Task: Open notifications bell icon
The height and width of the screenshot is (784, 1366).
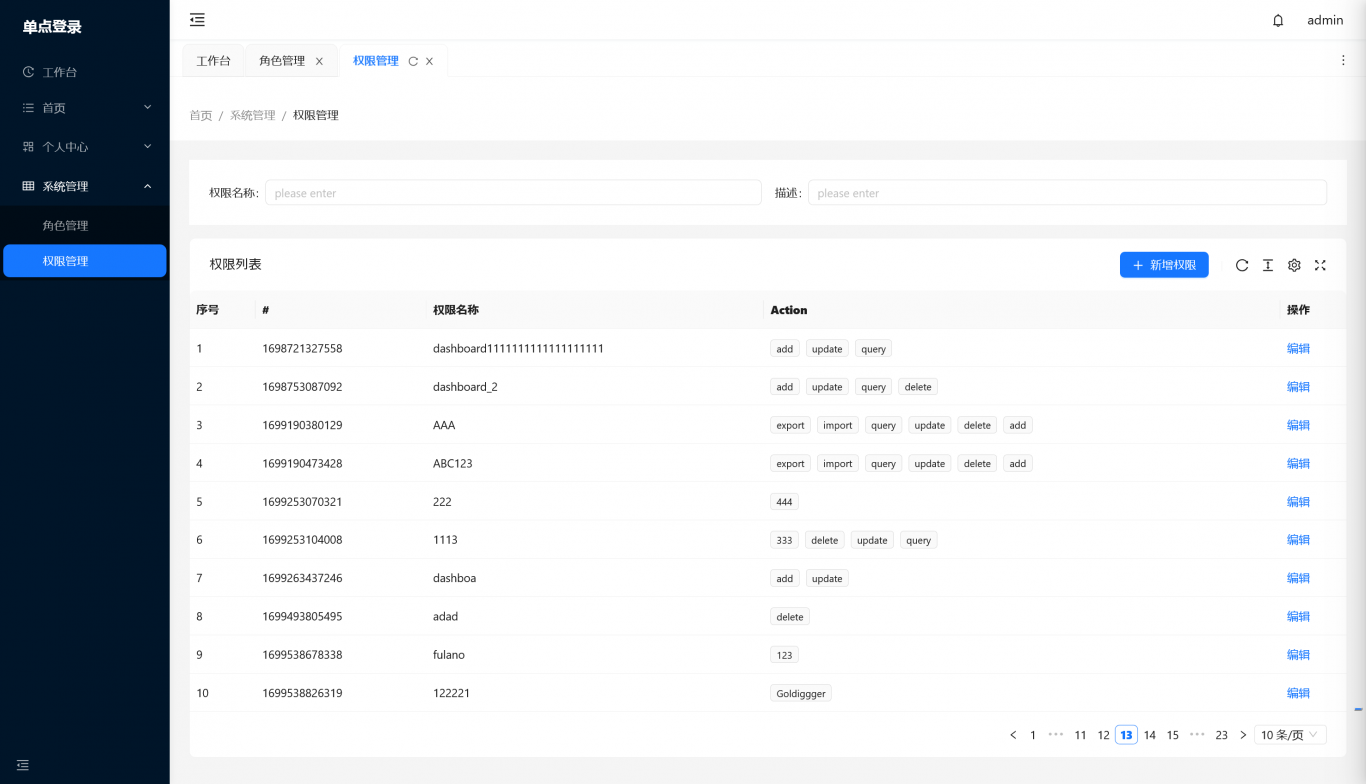Action: pyautogui.click(x=1278, y=20)
